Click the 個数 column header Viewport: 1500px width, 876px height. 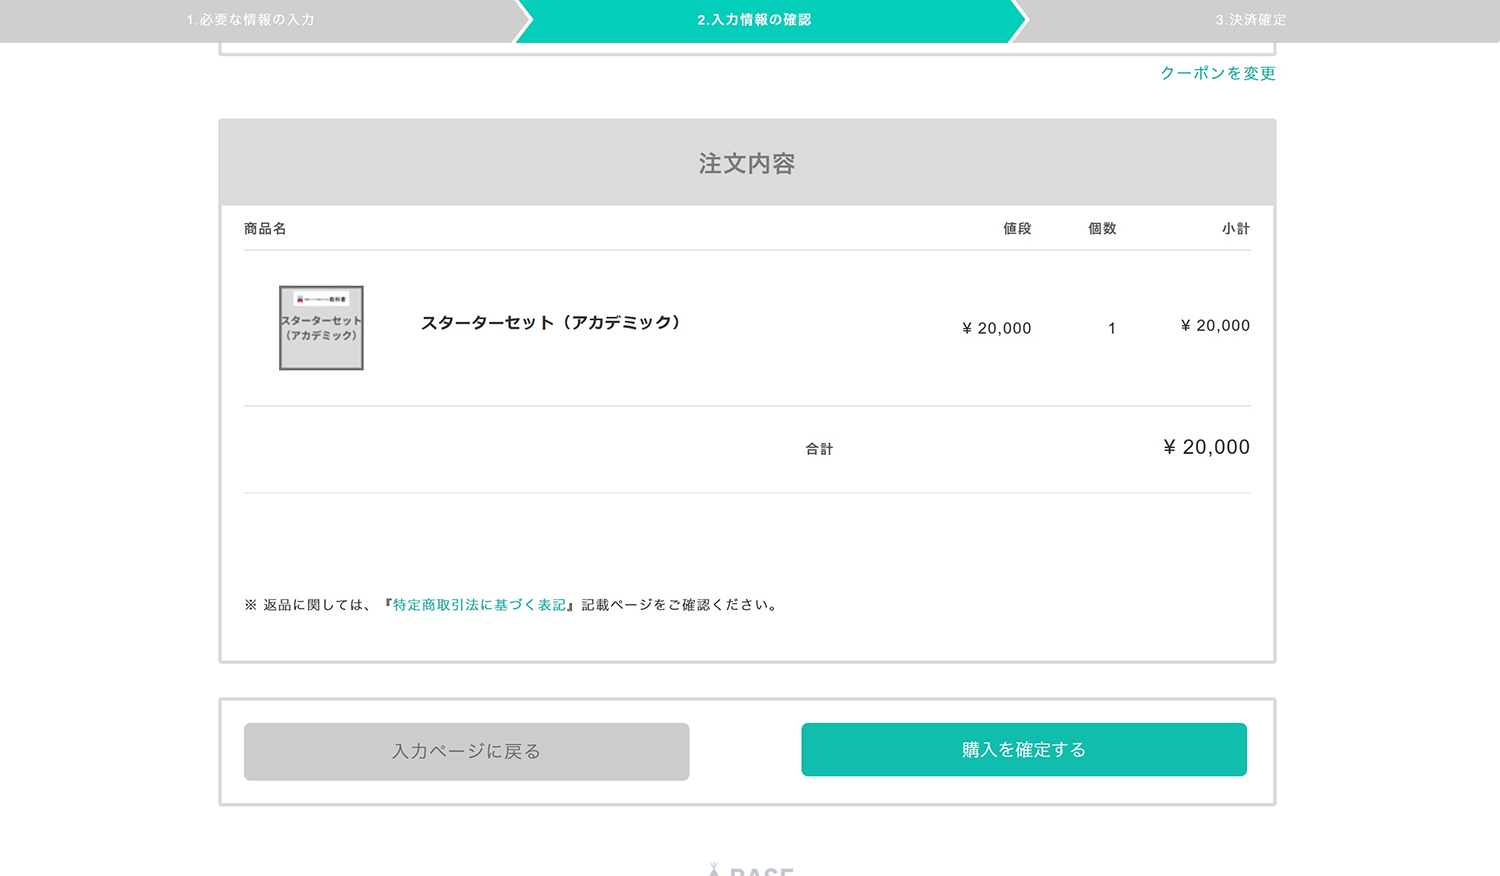(x=1101, y=228)
